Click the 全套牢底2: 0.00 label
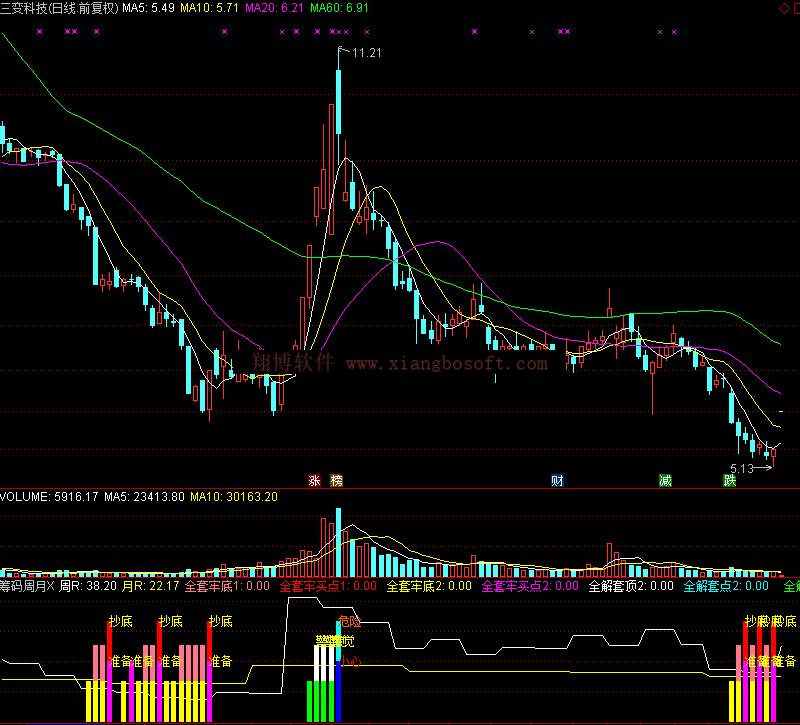 point(429,586)
